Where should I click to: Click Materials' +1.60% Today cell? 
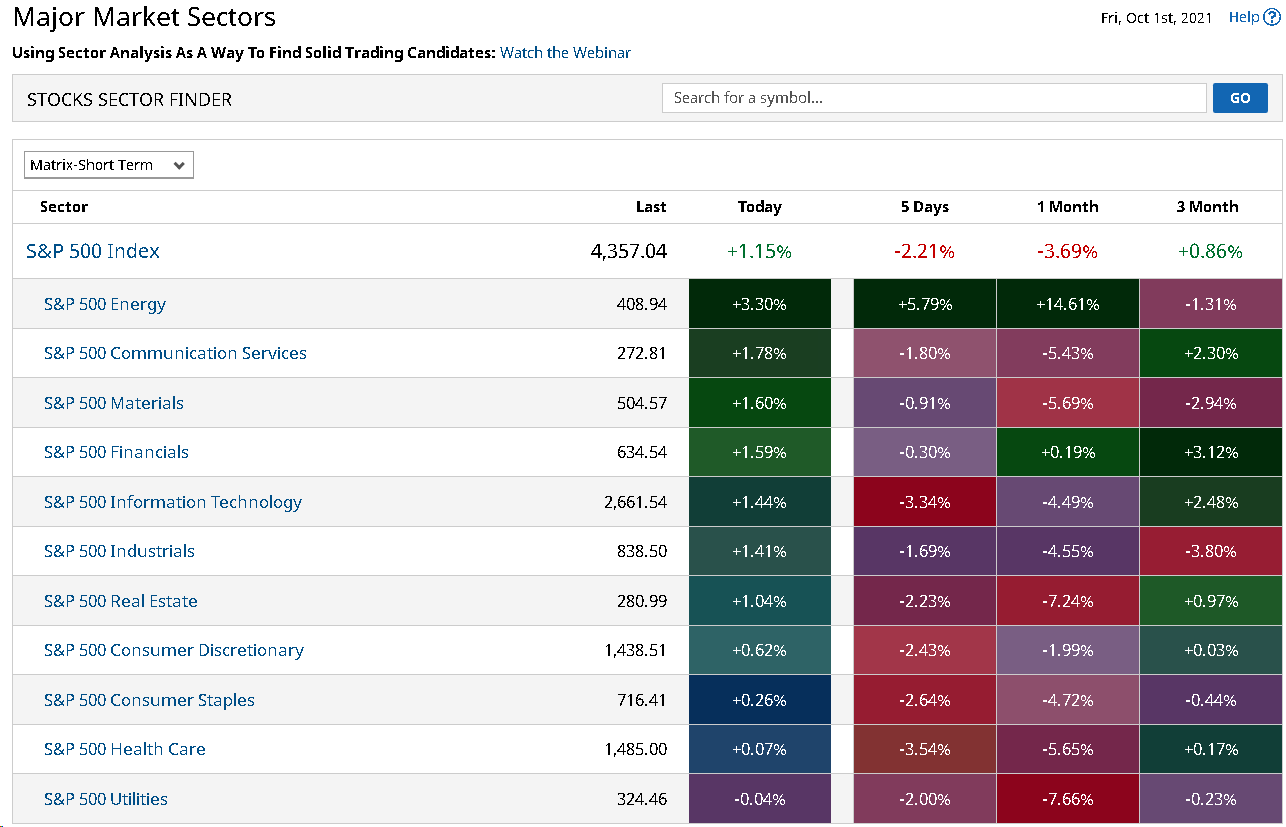pos(760,403)
